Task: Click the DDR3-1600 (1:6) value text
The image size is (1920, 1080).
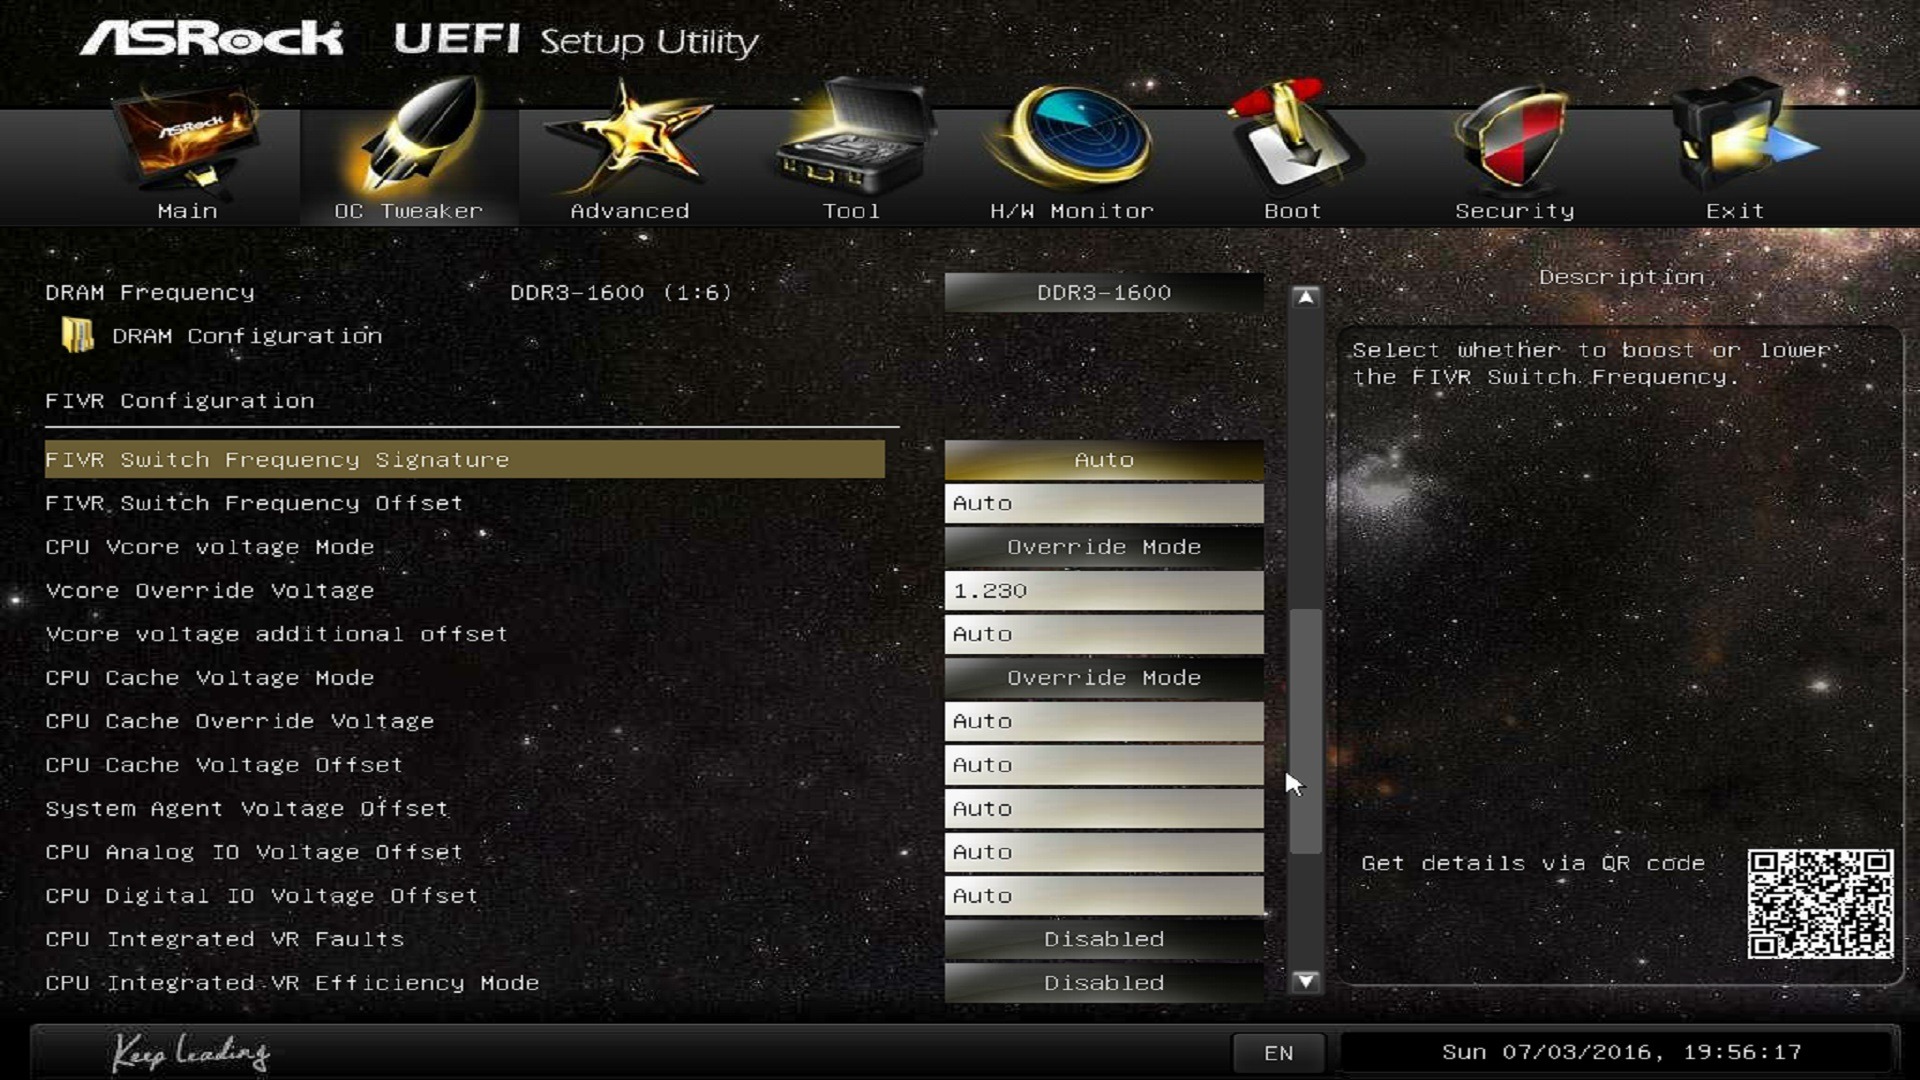Action: point(621,292)
